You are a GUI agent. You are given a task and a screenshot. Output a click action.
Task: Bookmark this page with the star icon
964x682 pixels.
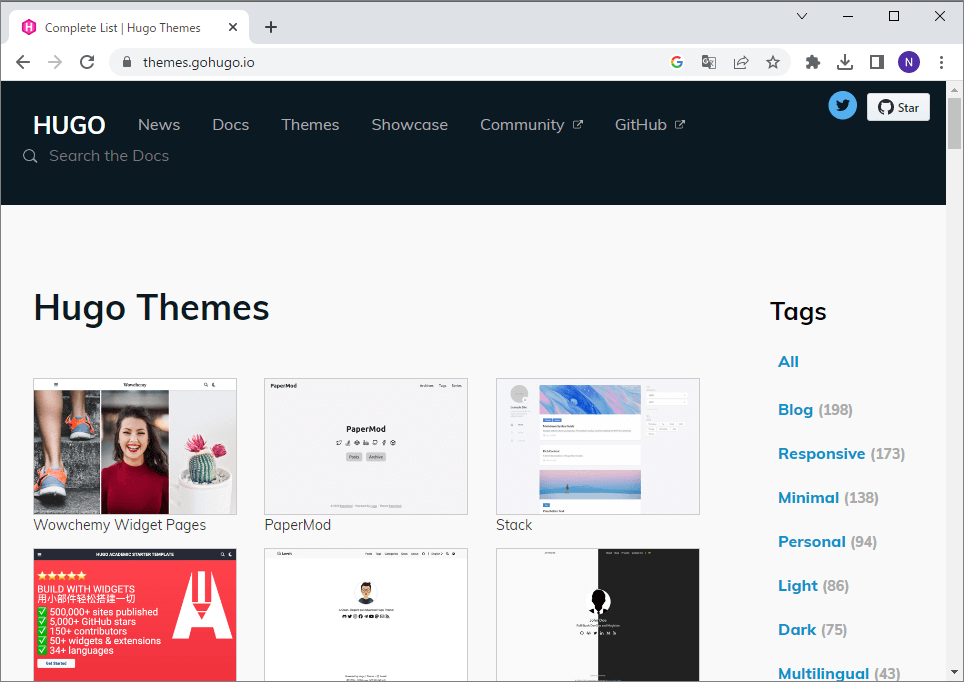pos(773,62)
